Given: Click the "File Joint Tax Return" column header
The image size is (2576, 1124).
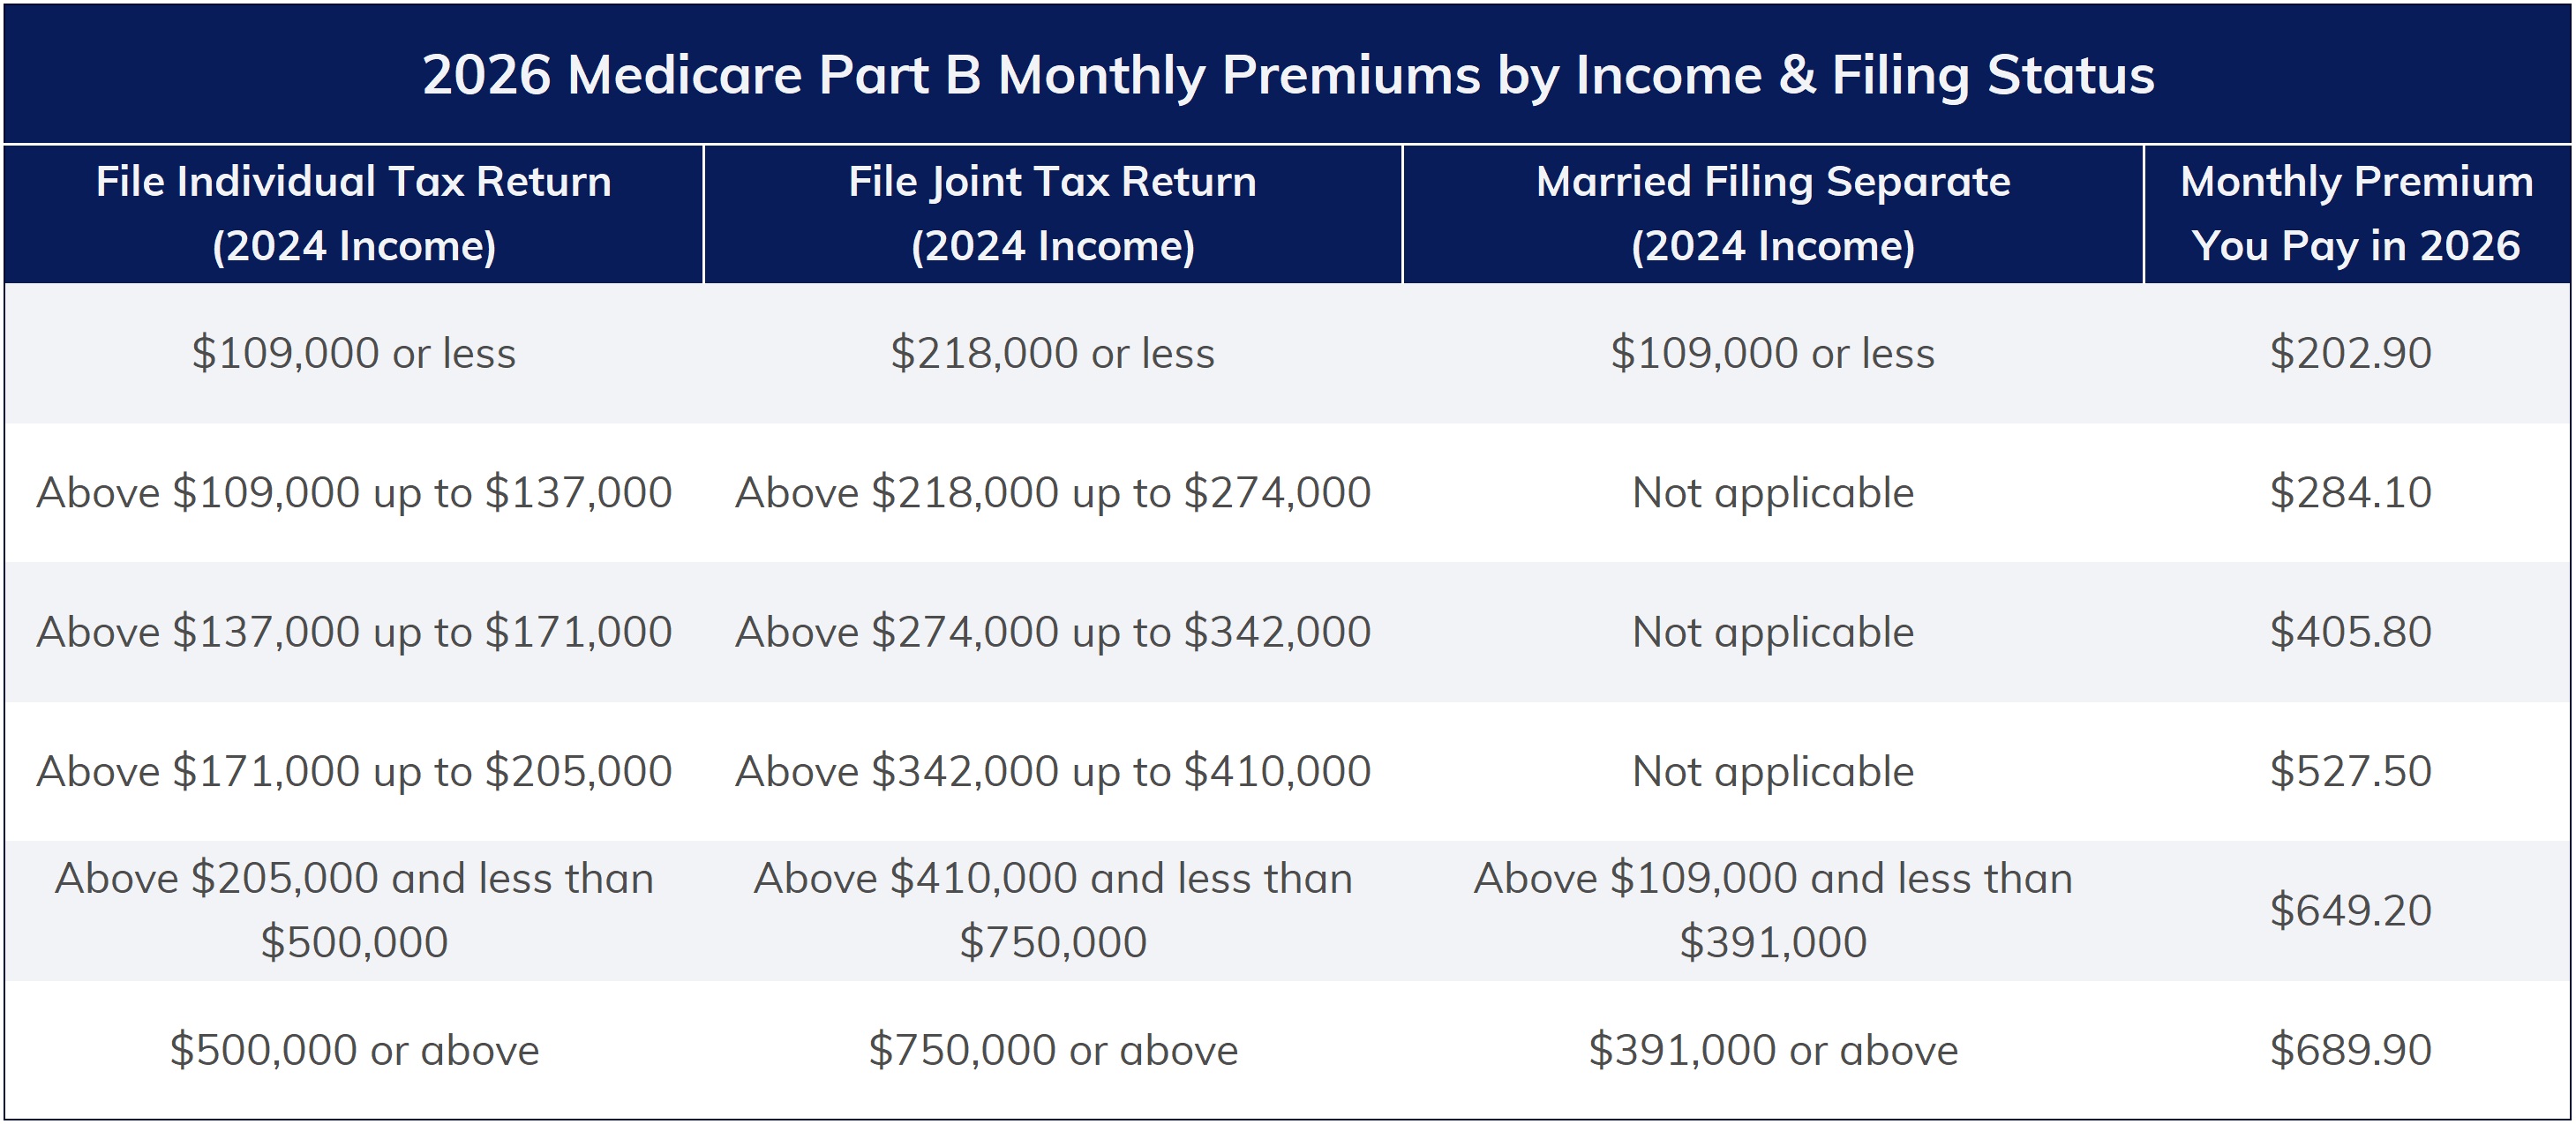Looking at the screenshot, I should pos(1052,213).
